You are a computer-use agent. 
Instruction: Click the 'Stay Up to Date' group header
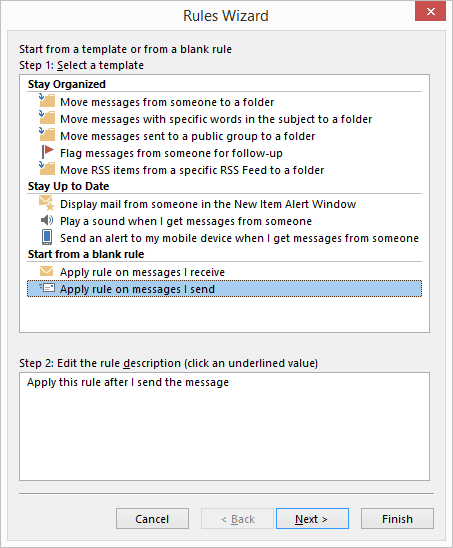point(69,186)
